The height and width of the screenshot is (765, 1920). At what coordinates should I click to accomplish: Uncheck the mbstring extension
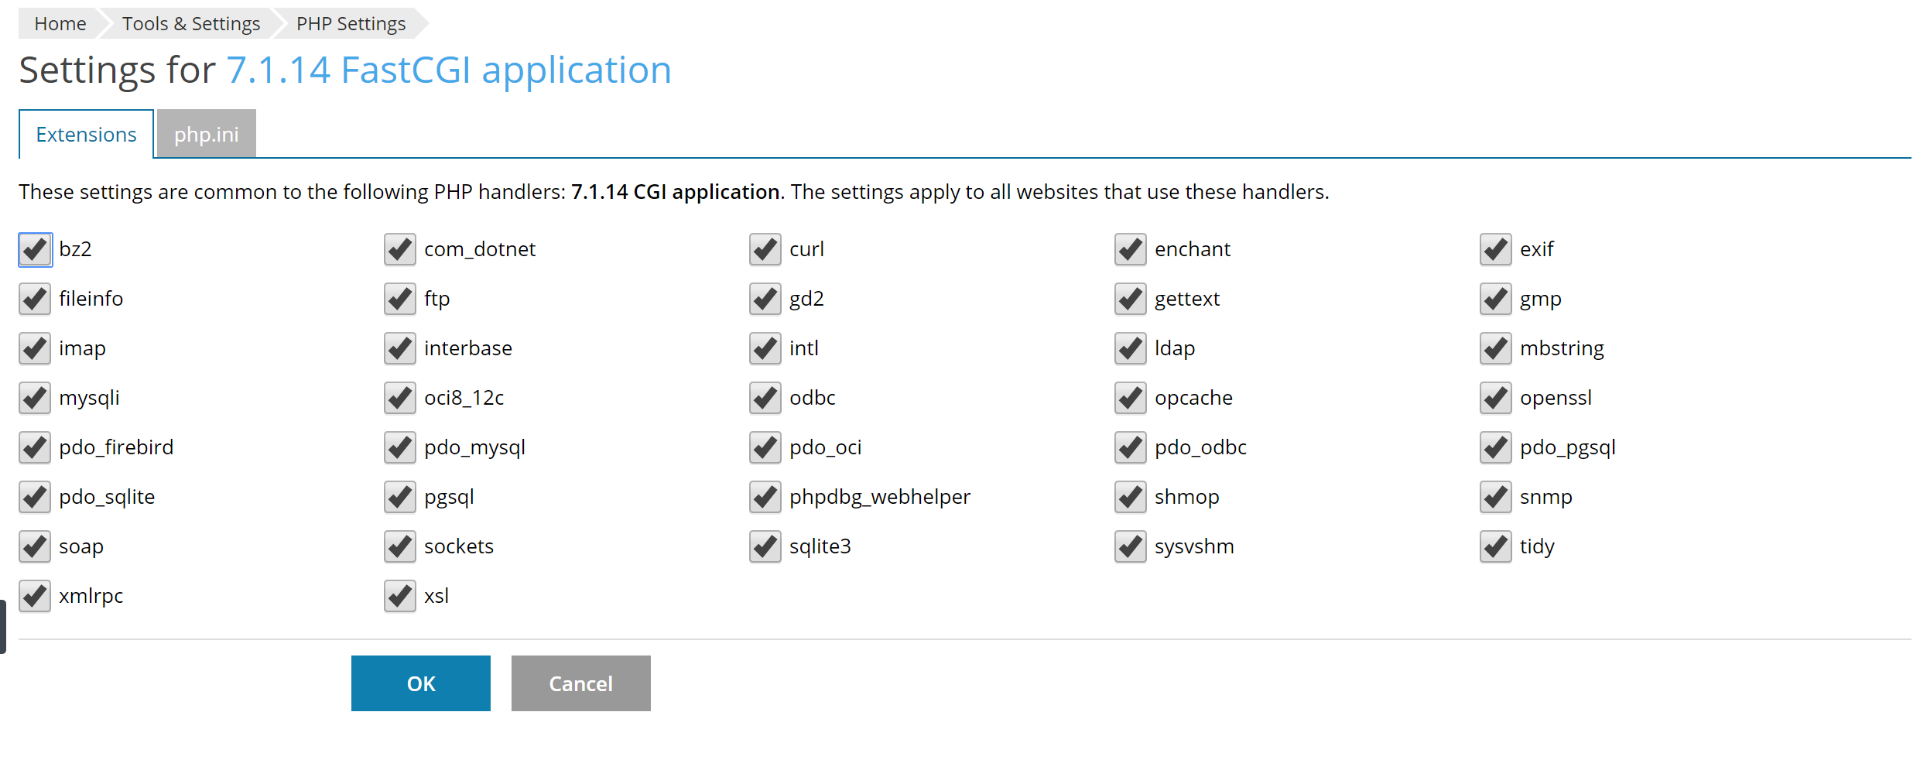[1496, 348]
